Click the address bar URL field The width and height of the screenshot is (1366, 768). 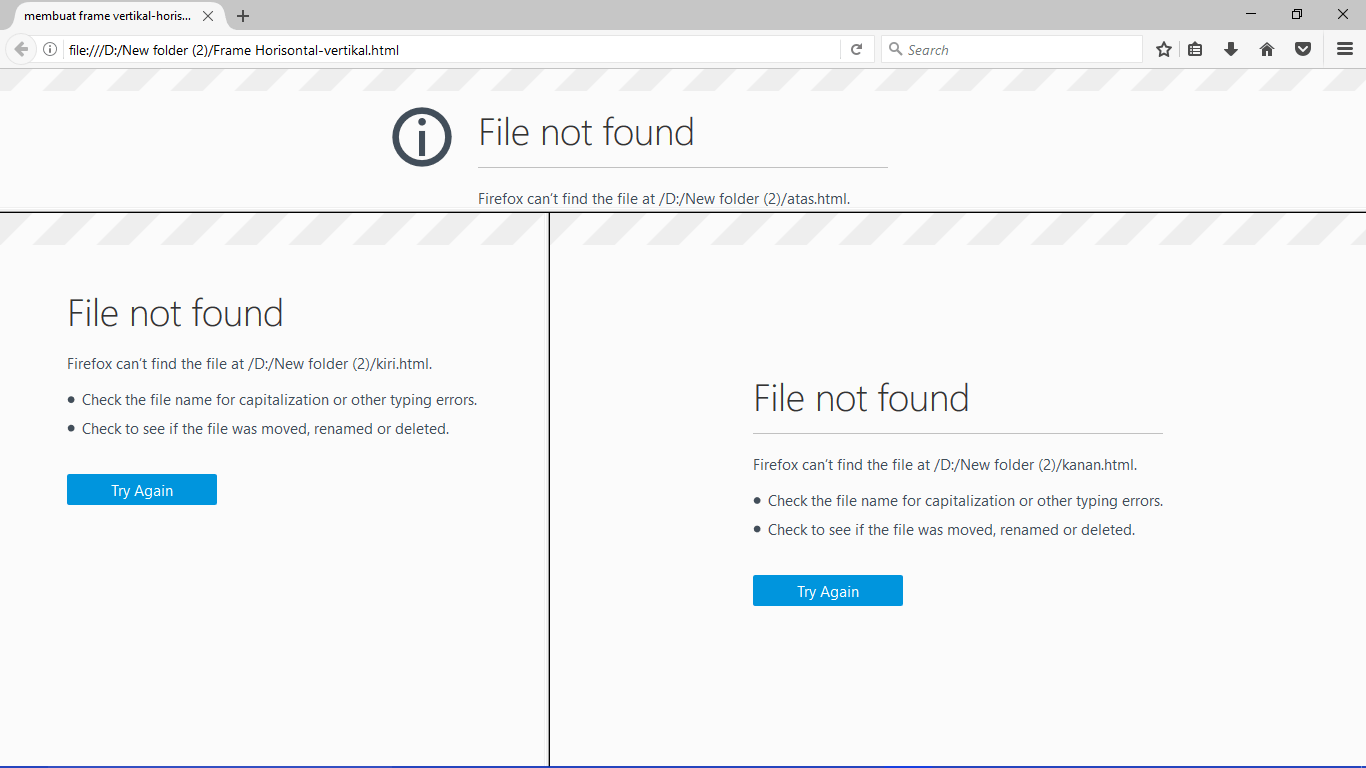[453, 49]
